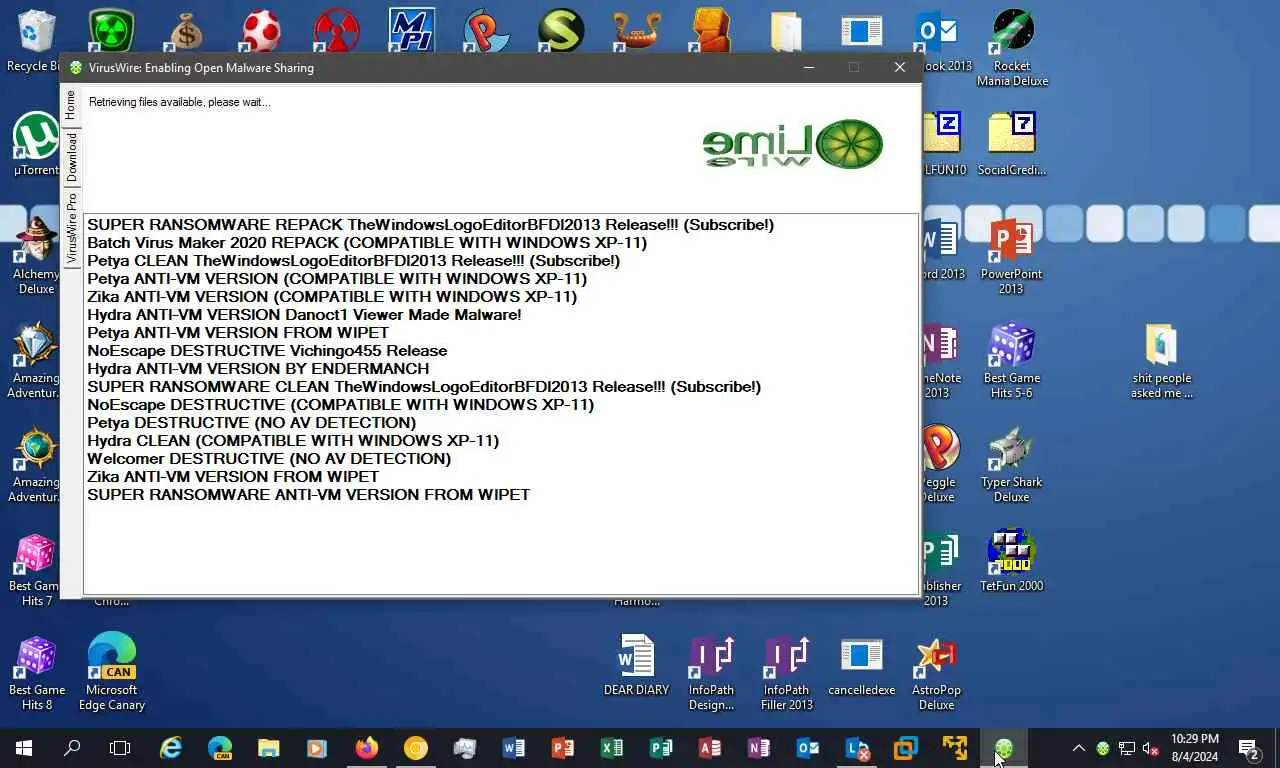Click the lime icon in system tray
This screenshot has height=768, width=1280.
pyautogui.click(x=1102, y=748)
